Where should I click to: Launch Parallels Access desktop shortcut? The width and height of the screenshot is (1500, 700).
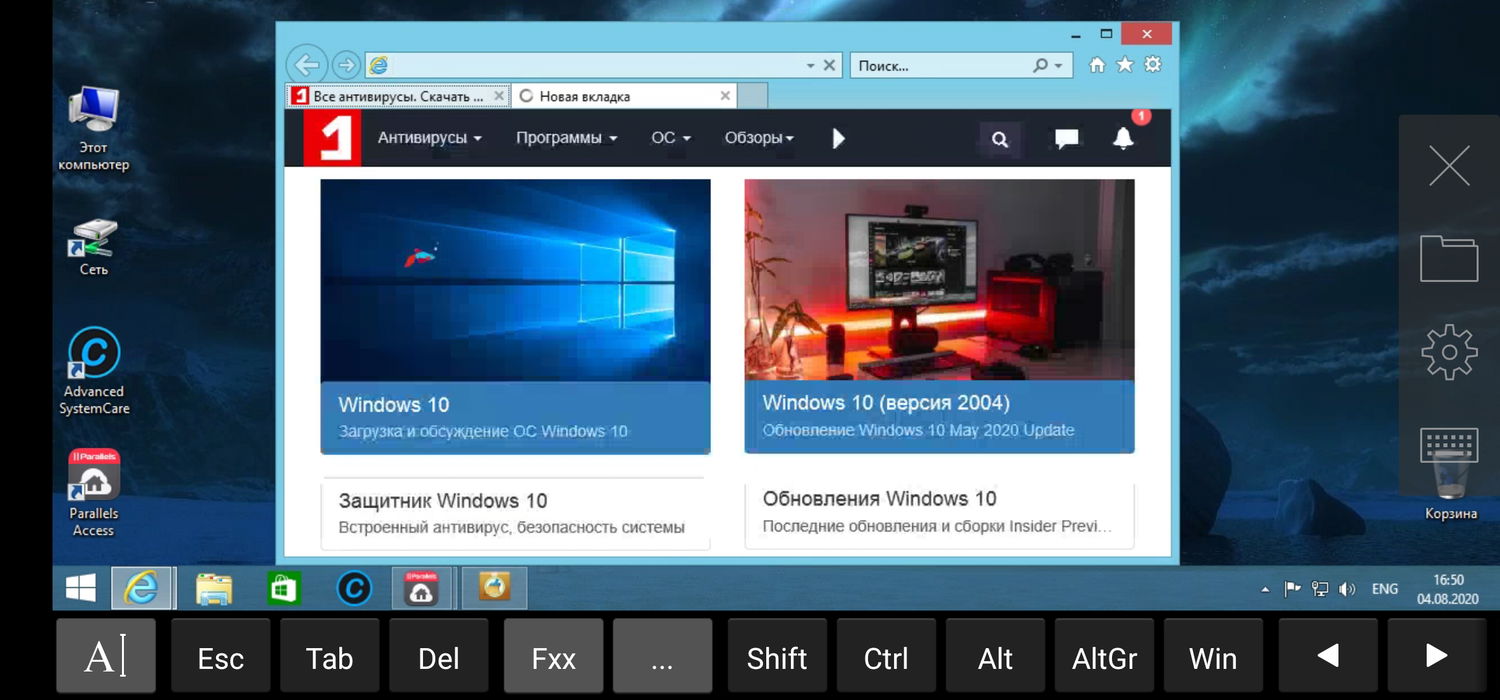[94, 493]
